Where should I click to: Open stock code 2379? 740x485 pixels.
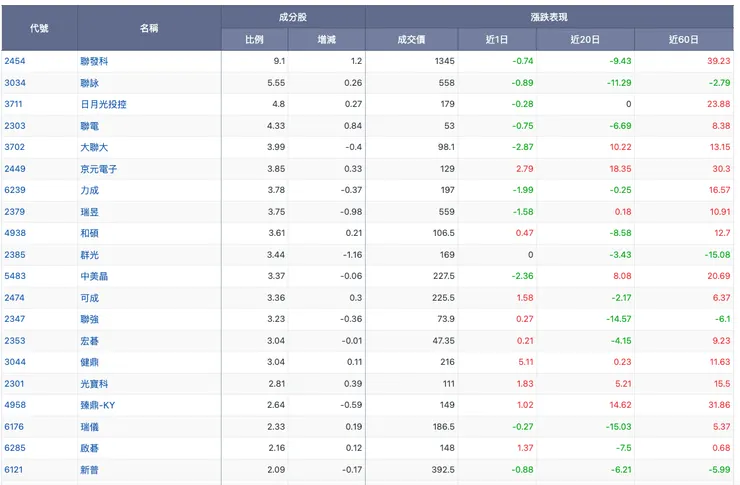tap(14, 211)
